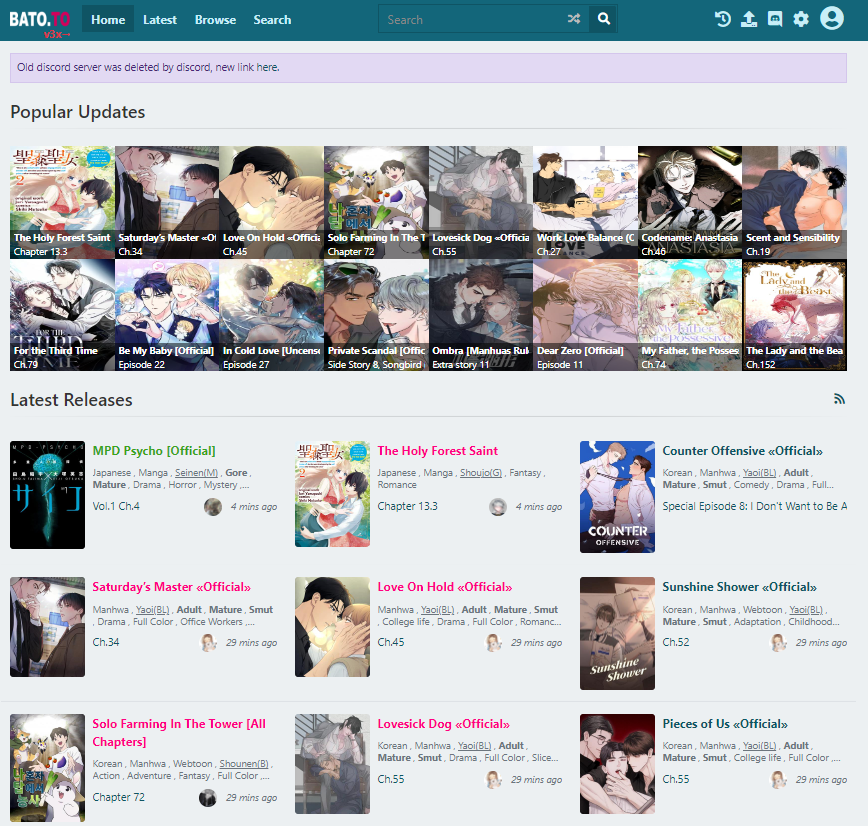The image size is (868, 826).
Task: Click the Shoujo(G) genre tag
Action: (481, 473)
